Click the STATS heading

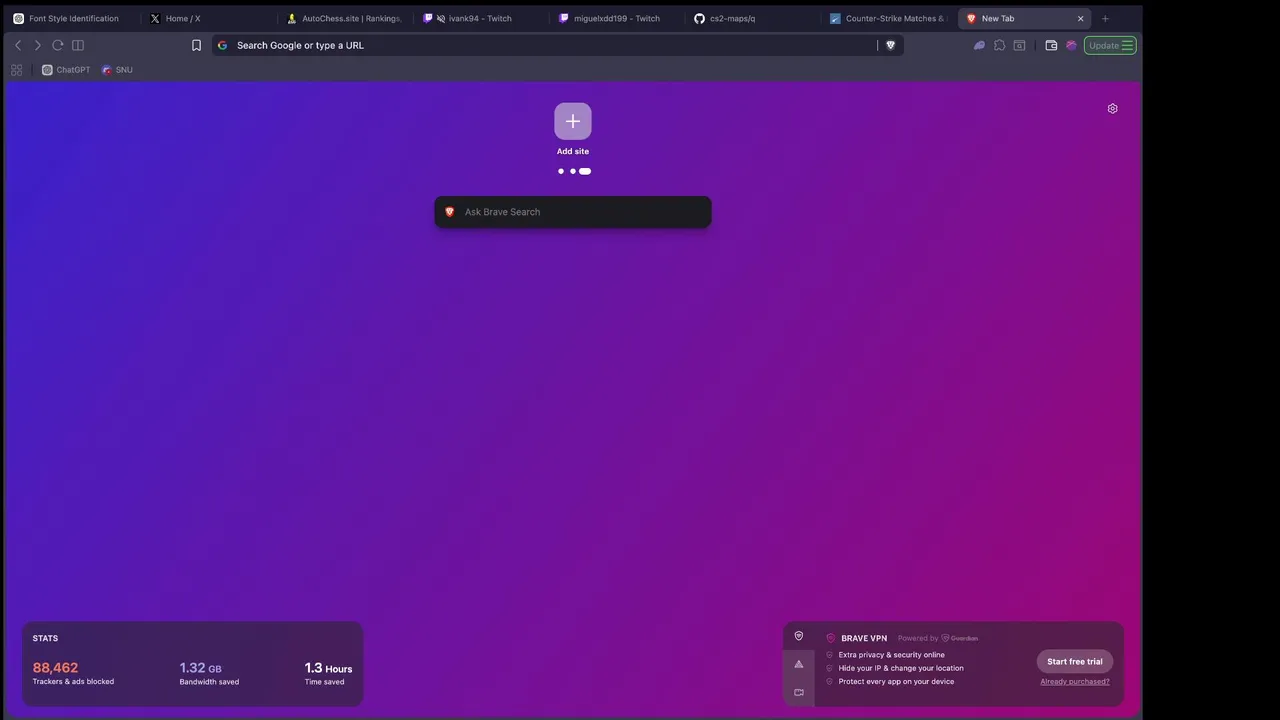45,638
